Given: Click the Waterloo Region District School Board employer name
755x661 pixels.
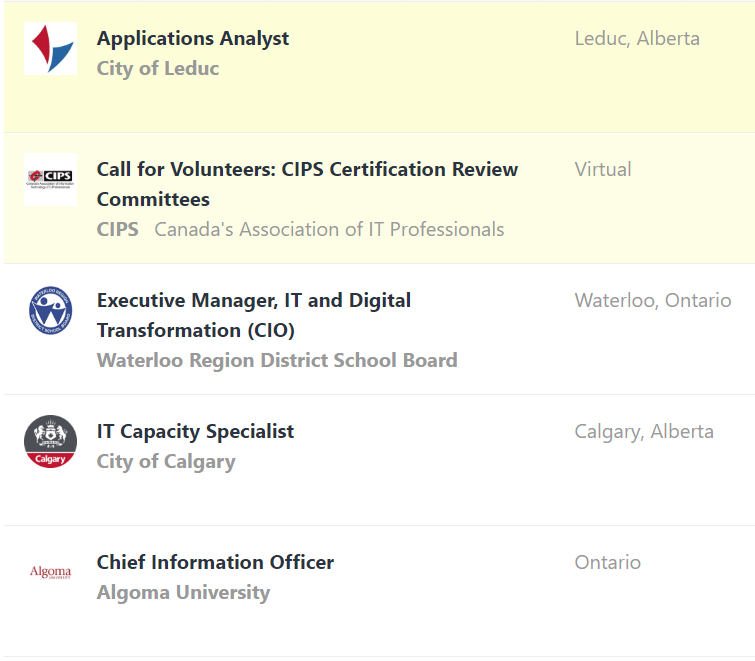Looking at the screenshot, I should click(x=277, y=361).
